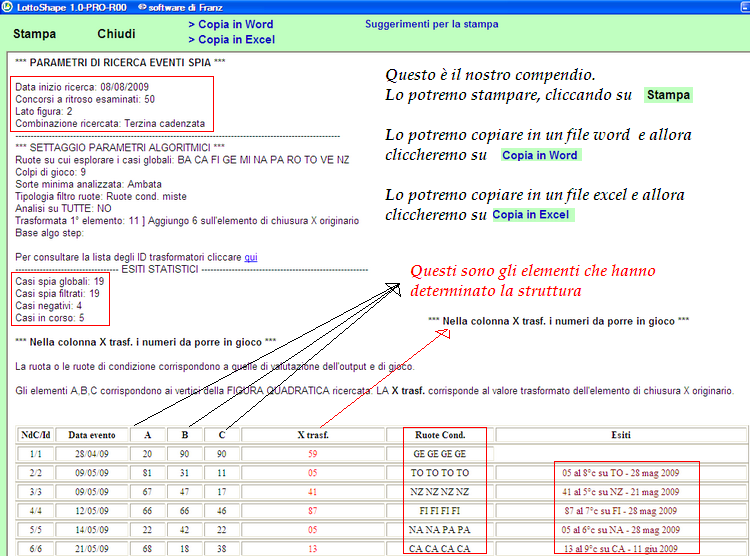This screenshot has width=750, height=556.
Task: Click the Esiti column header
Action: click(x=621, y=435)
